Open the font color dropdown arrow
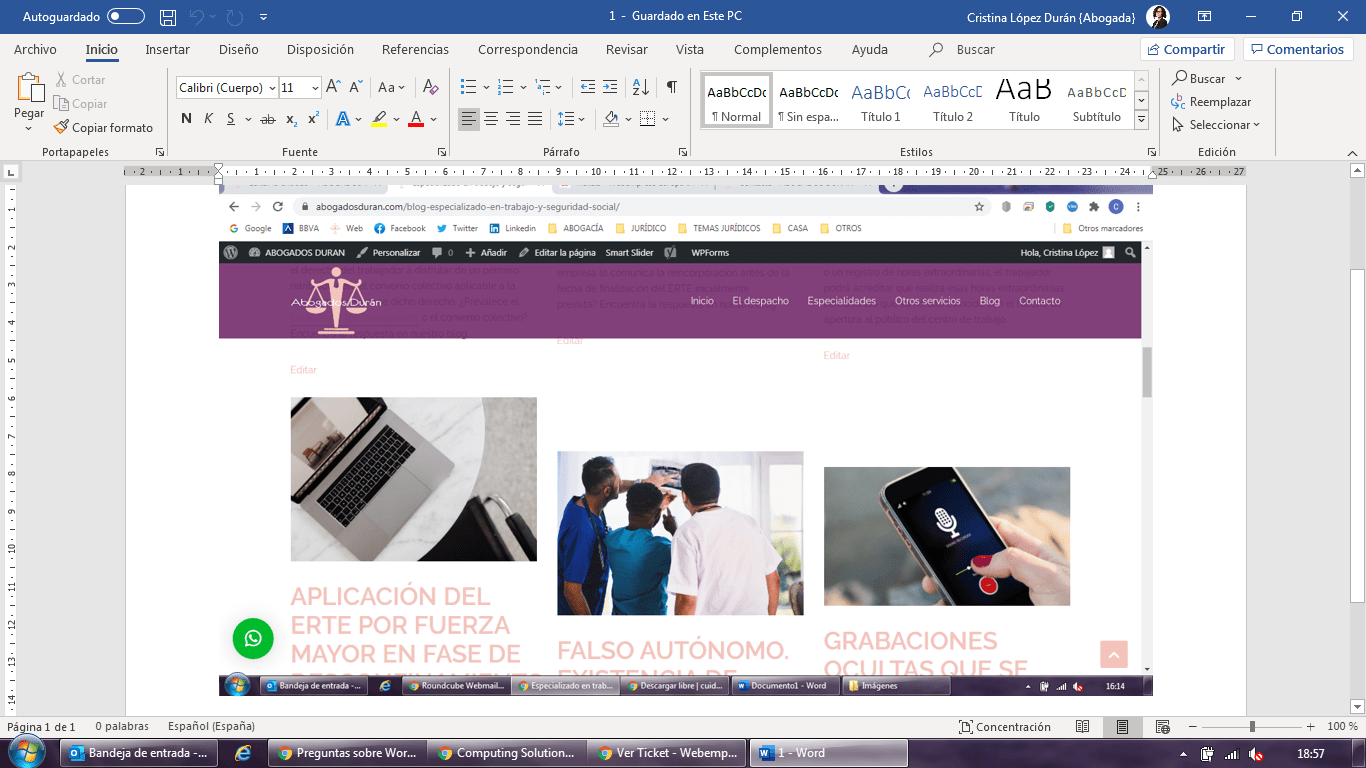Viewport: 1366px width, 768px height. 433,119
